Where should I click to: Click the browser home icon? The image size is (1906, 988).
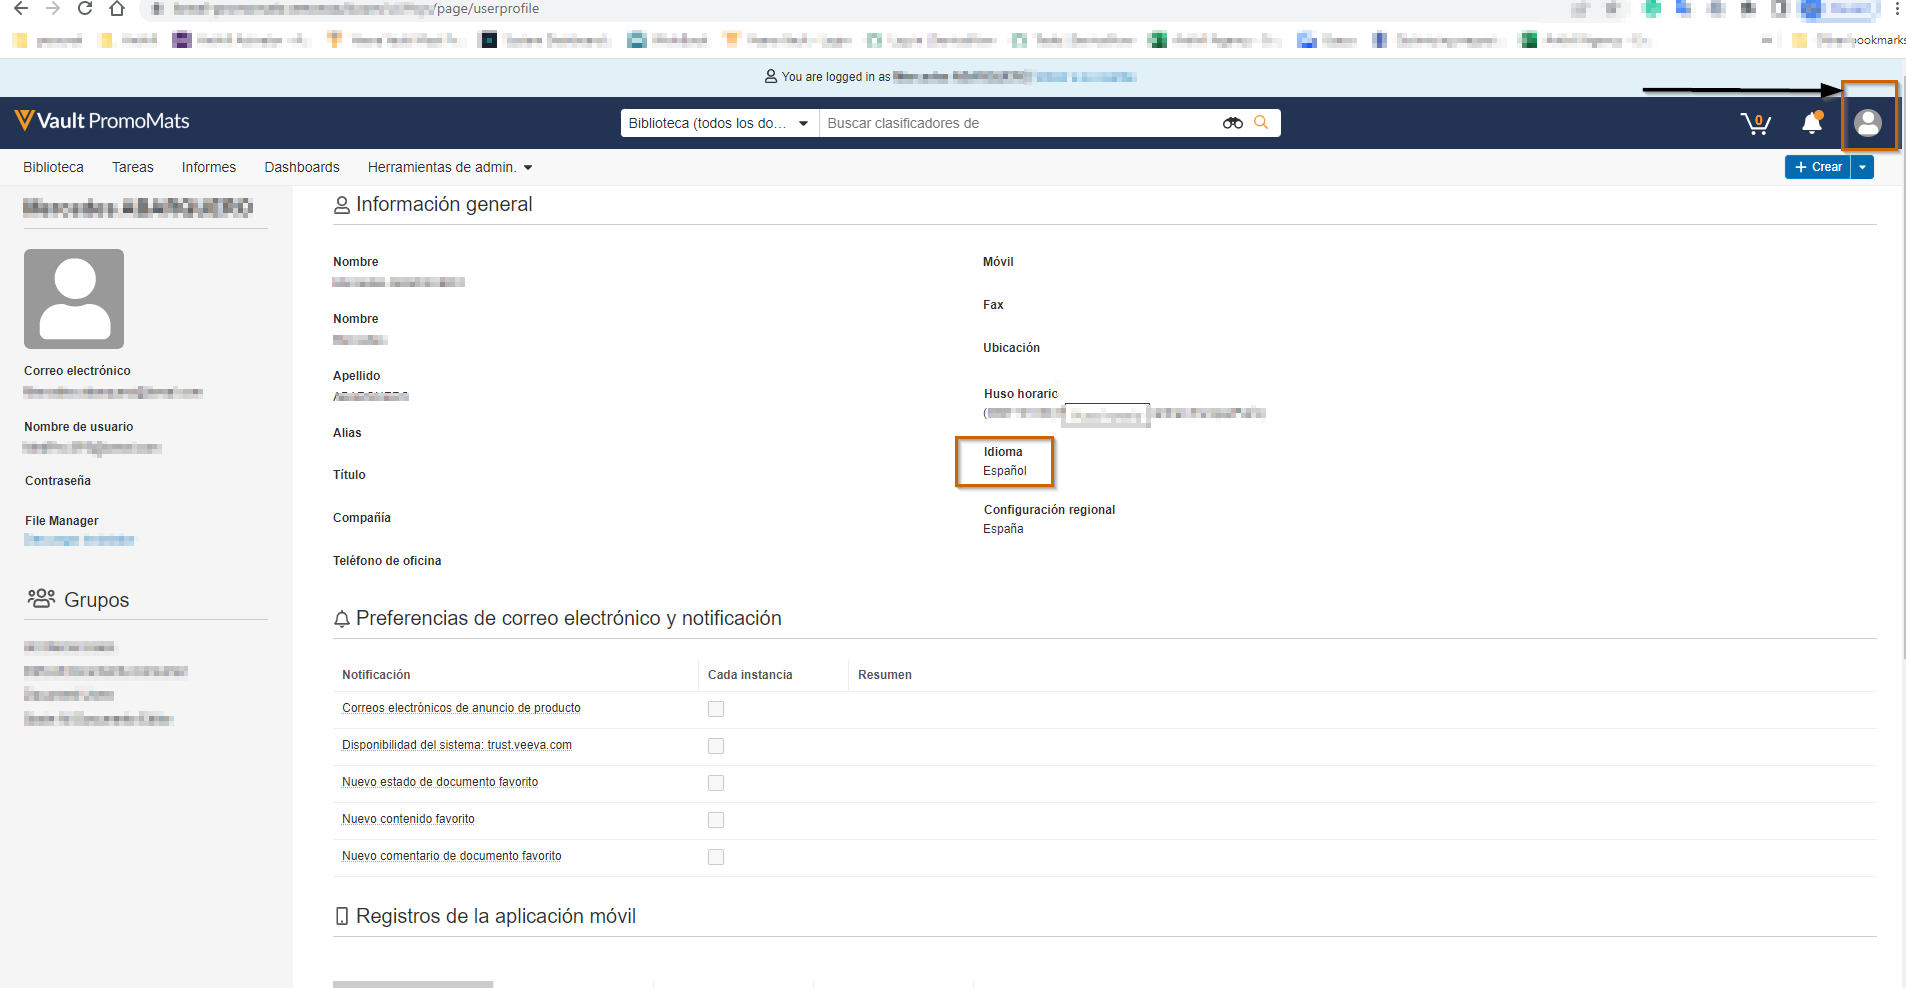117,9
